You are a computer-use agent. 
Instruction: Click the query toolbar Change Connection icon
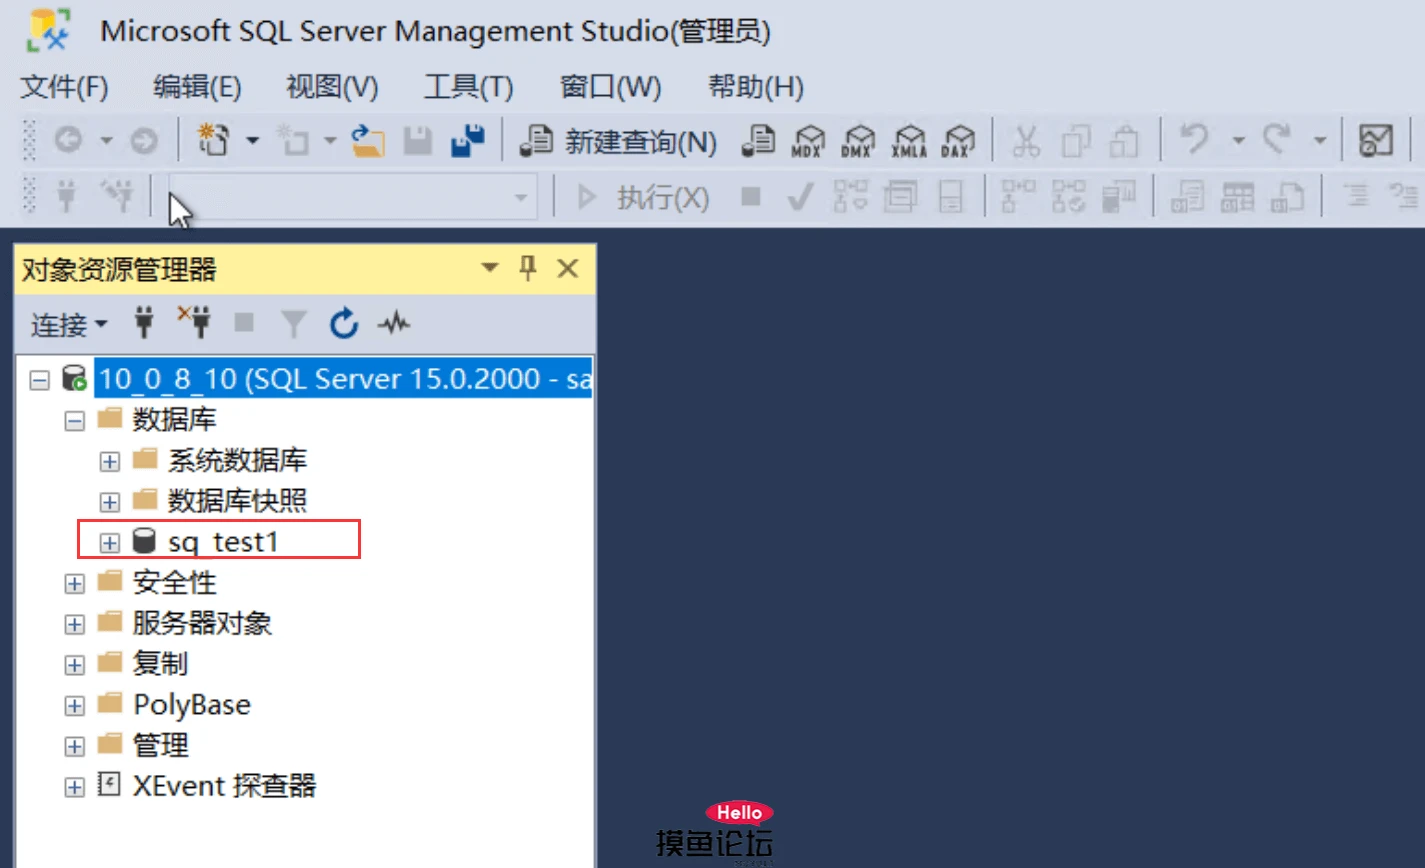coord(118,196)
